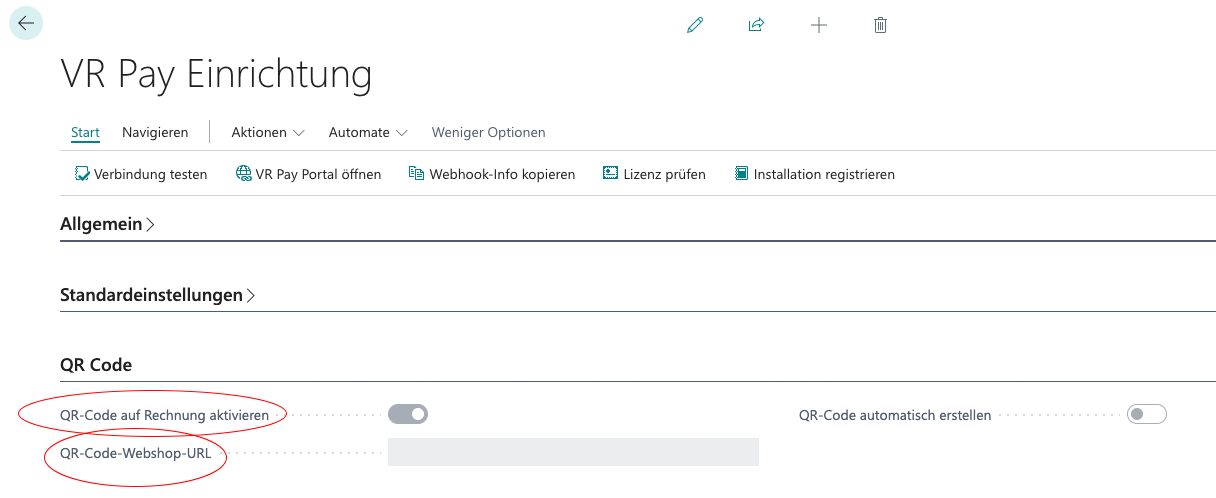Expand the Allgemein section

[107, 225]
